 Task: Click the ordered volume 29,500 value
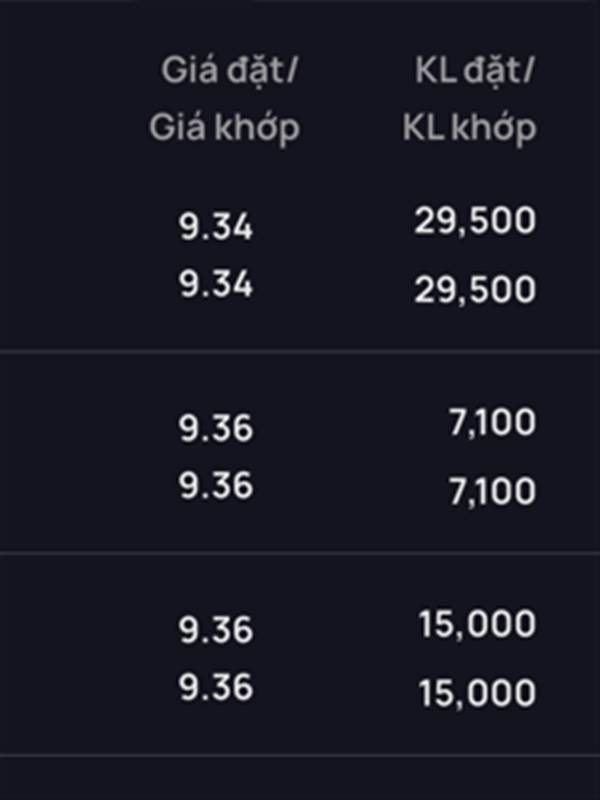[475, 222]
